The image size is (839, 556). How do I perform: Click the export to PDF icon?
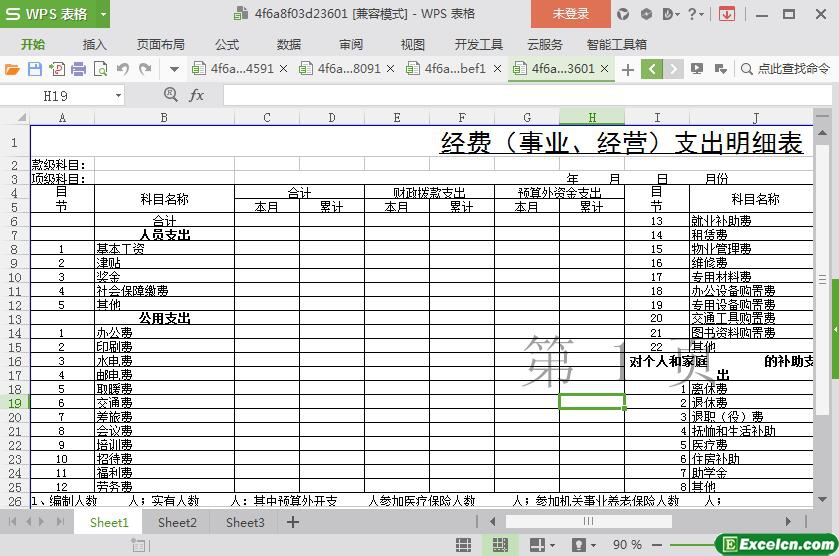click(57, 69)
